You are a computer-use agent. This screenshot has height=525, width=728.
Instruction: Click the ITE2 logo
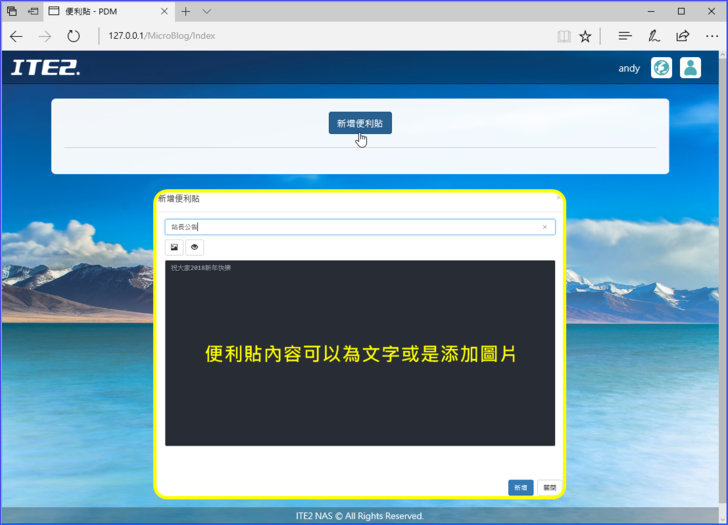tap(46, 68)
